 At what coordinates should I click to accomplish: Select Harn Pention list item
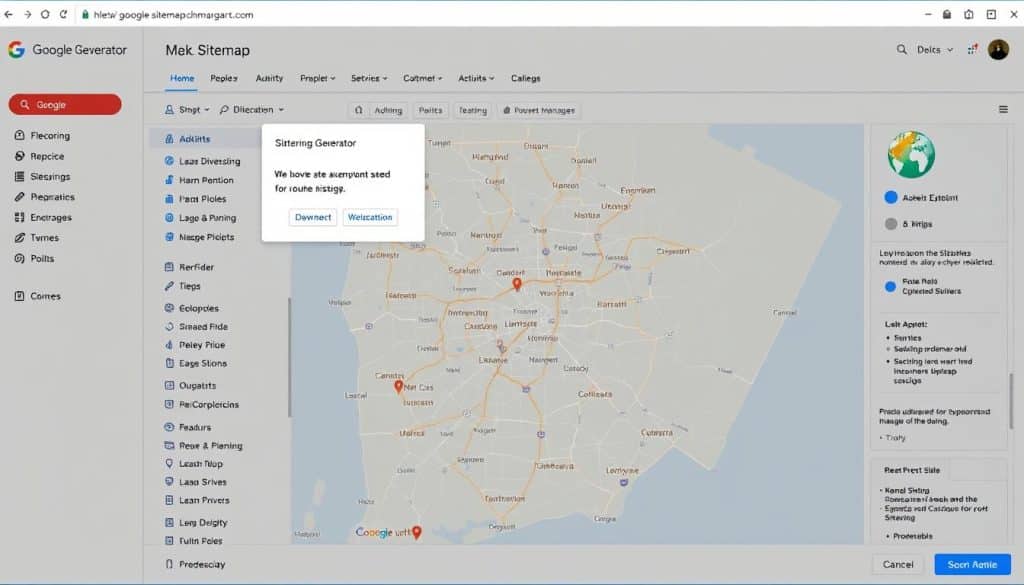coord(199,180)
